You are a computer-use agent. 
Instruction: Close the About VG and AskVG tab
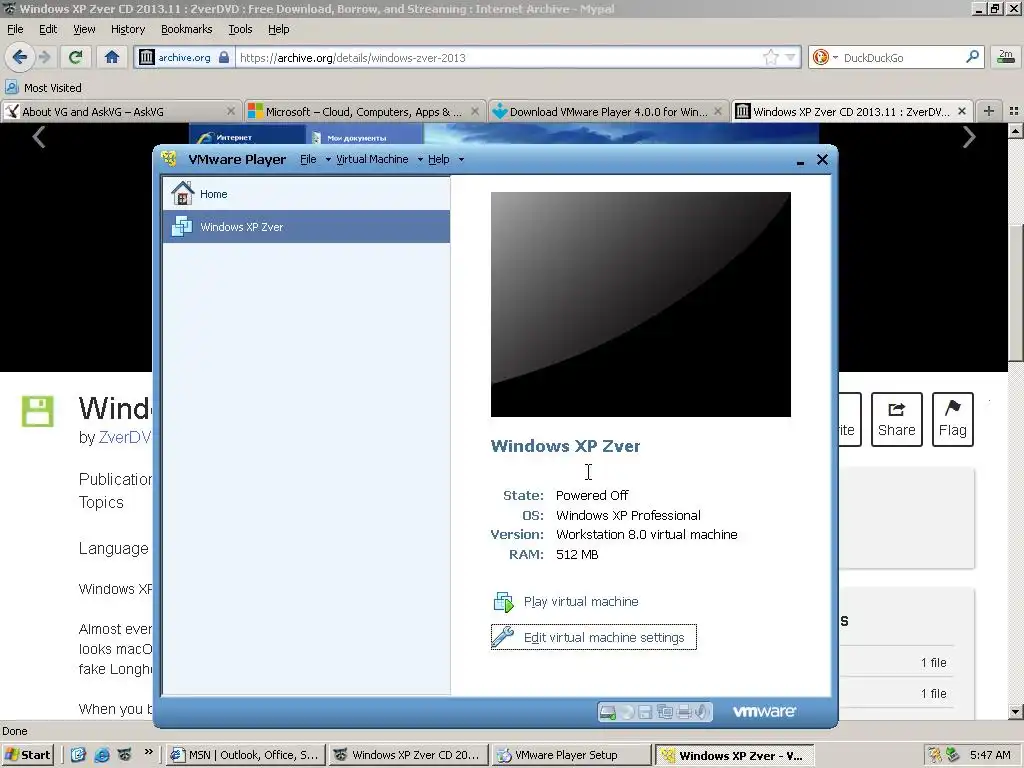point(231,112)
